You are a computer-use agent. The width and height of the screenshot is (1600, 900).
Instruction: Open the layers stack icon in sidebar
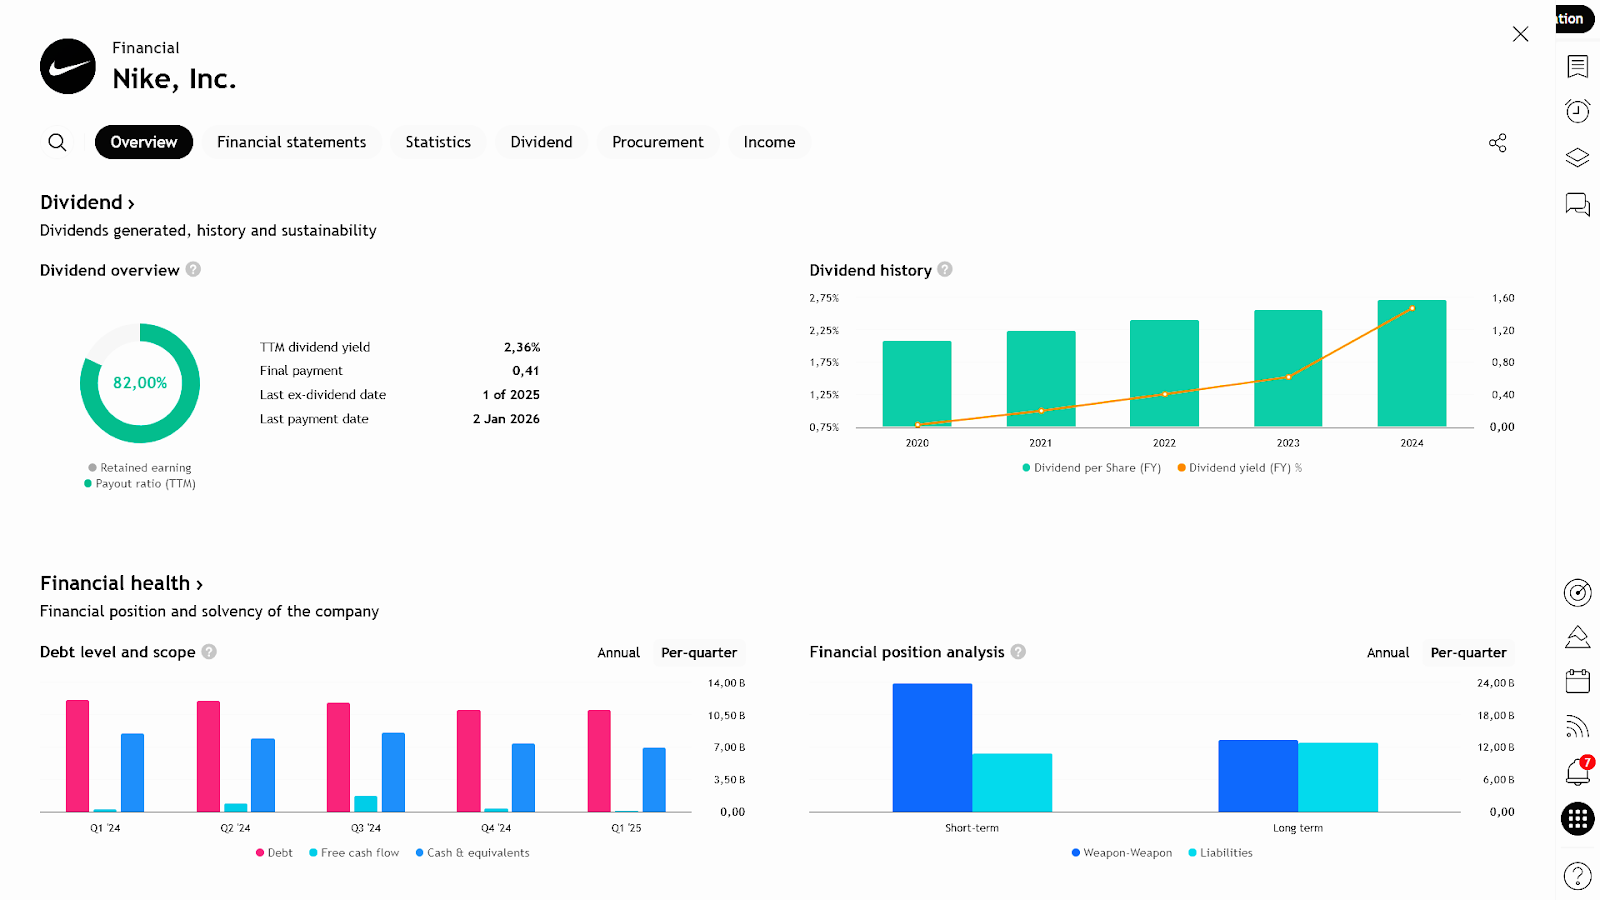click(1577, 157)
